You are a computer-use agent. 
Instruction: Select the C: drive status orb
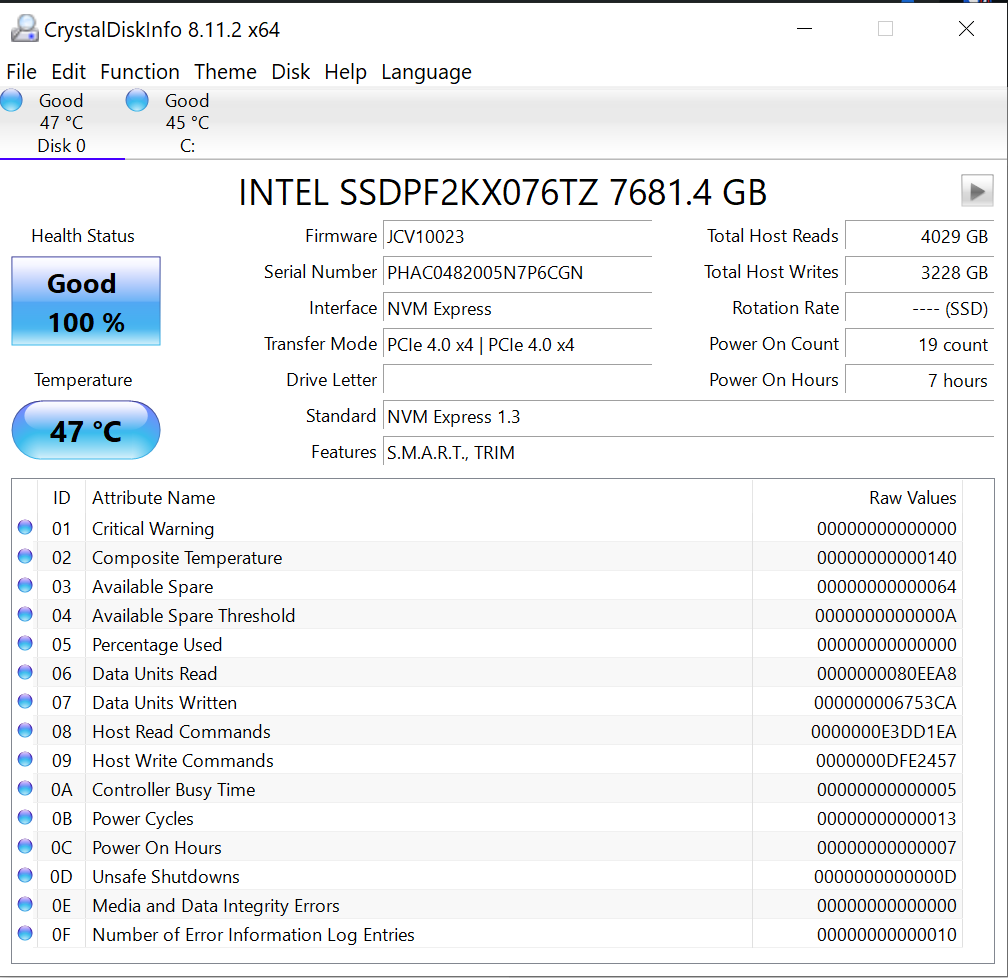coord(137,100)
